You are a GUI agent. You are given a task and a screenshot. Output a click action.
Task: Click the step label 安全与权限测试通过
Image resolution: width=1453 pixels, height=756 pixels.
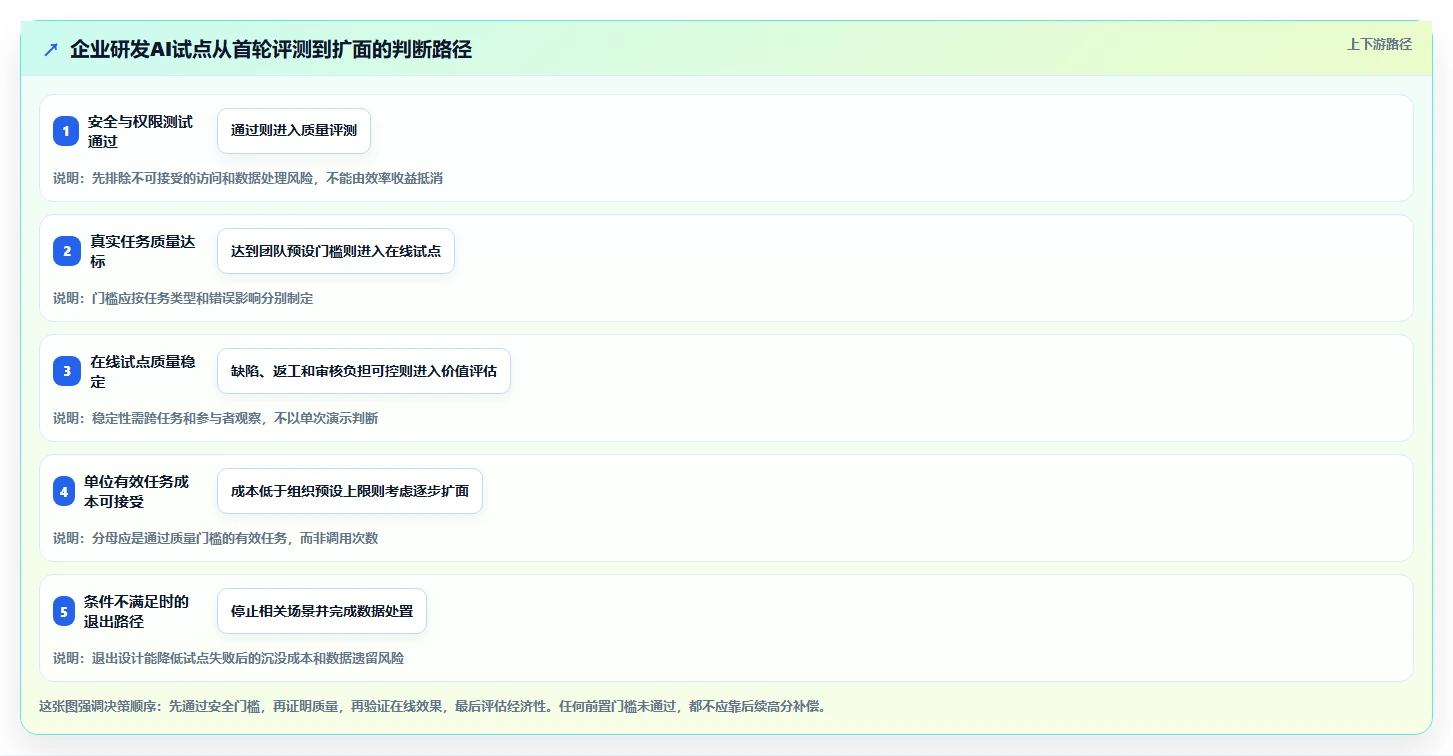click(140, 131)
